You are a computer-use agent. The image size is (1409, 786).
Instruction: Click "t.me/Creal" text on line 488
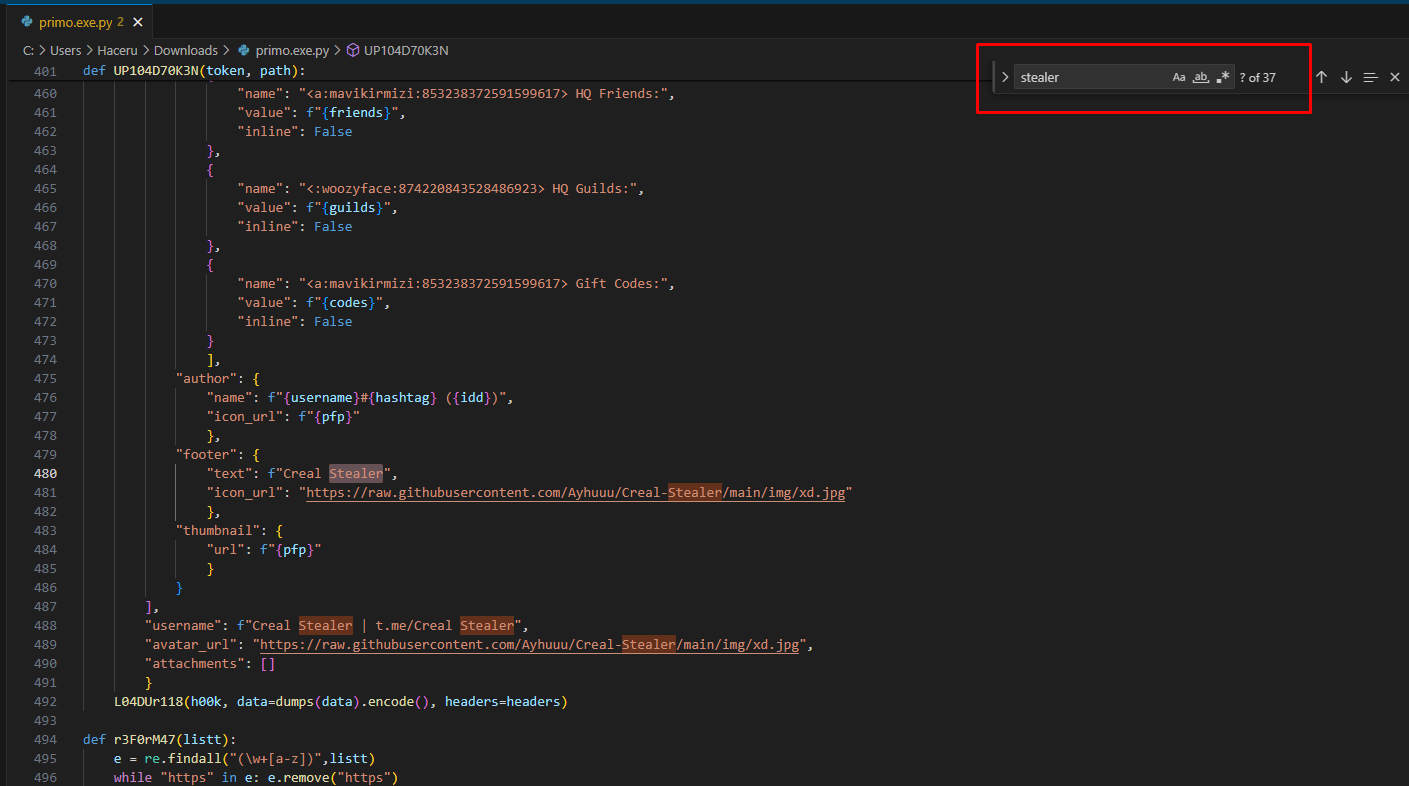[x=414, y=626]
